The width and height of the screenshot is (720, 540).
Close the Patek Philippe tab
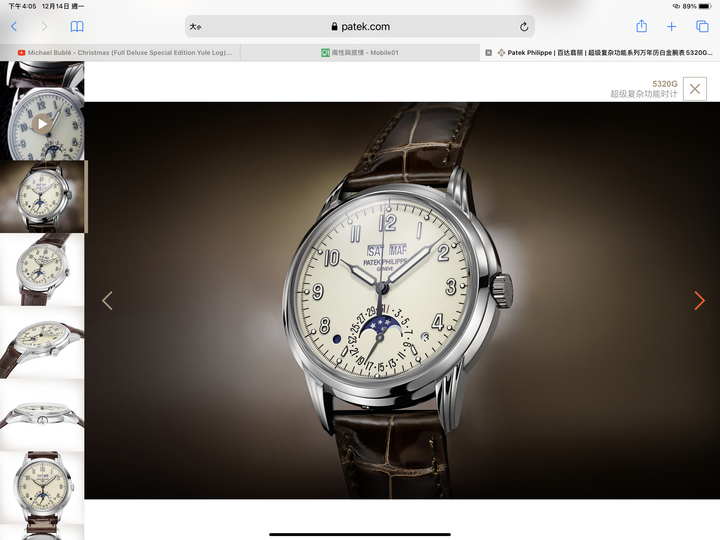click(x=489, y=53)
